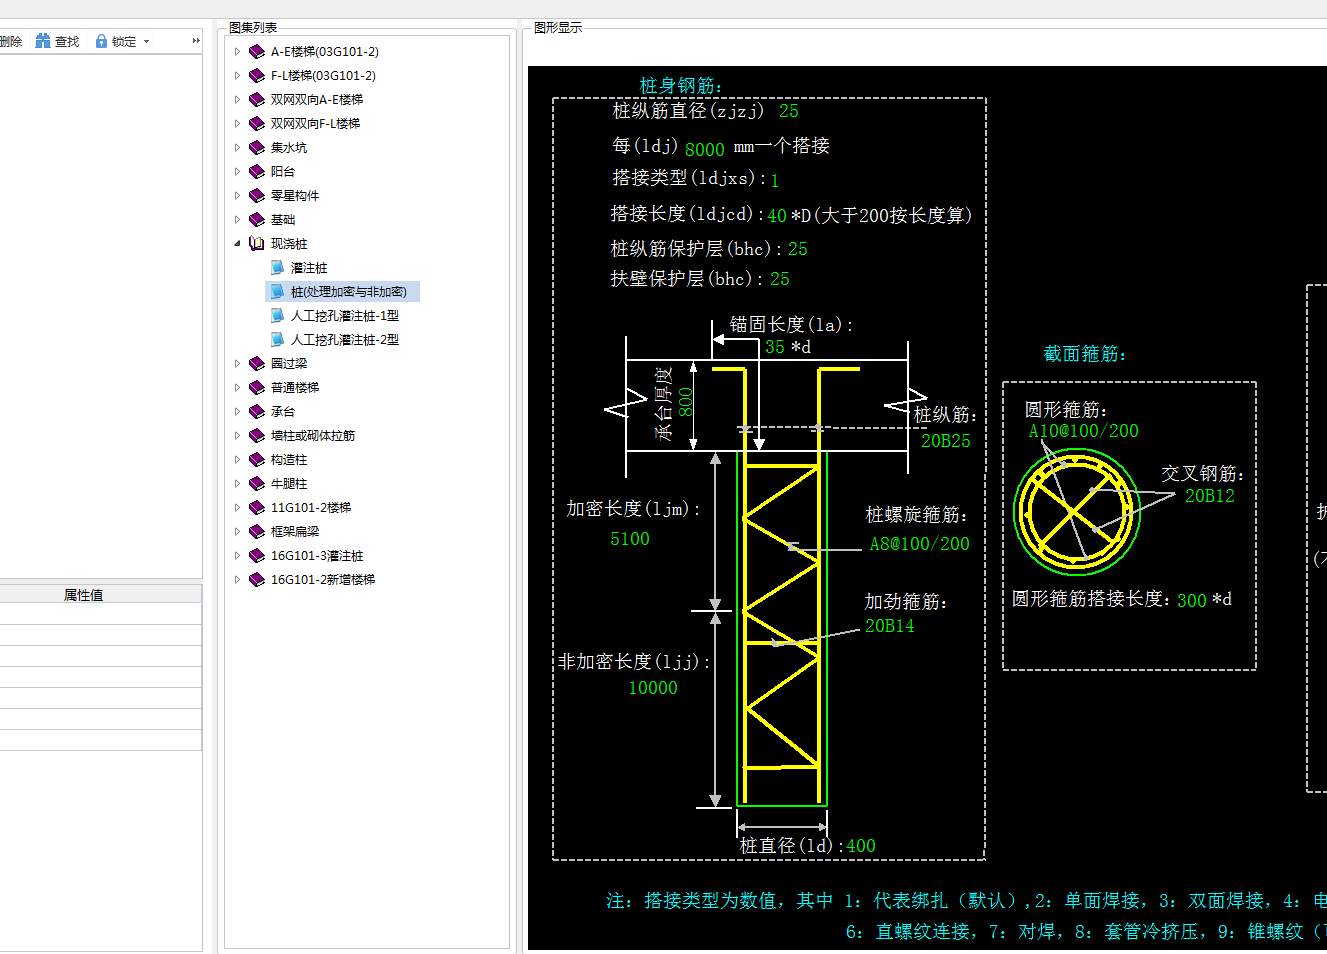
Task: Click the book icon beside 牛腿柱
Action: [257, 483]
